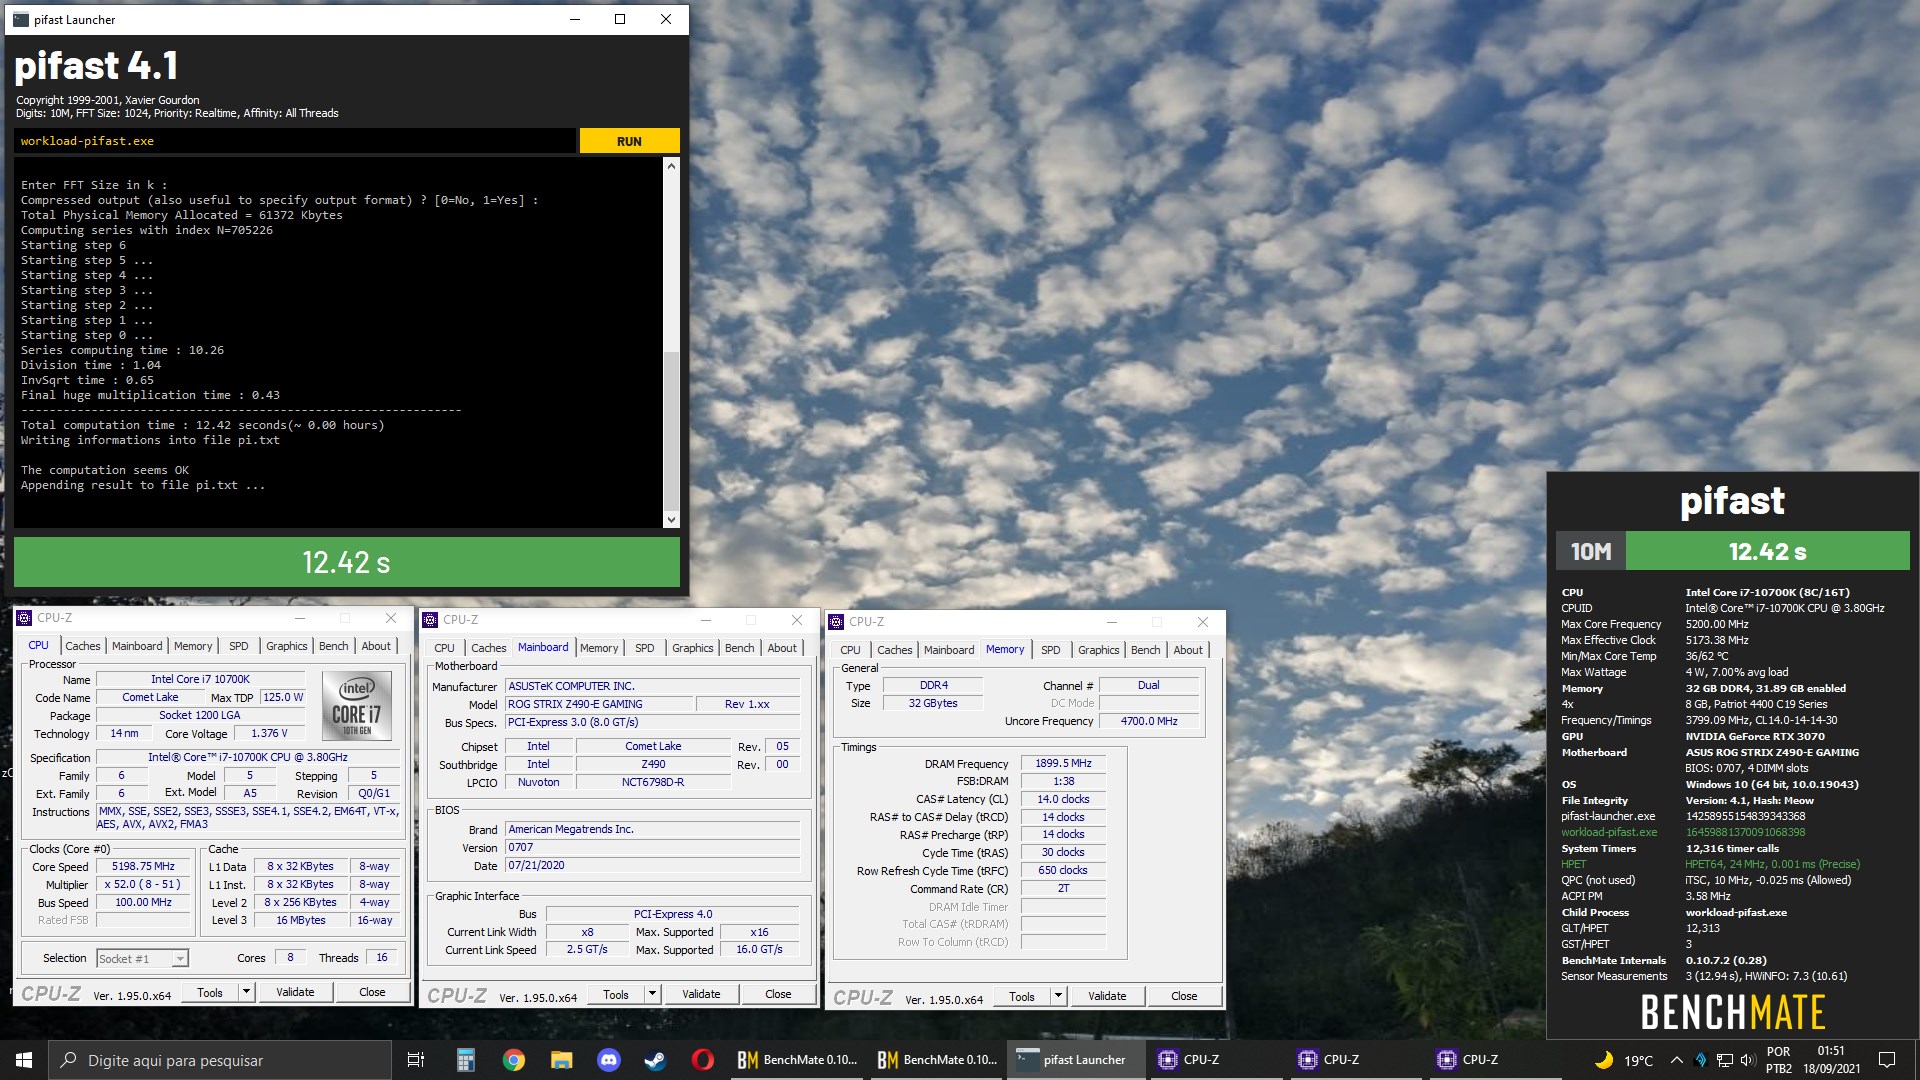Click Validate in the CPU-Z Mainboard window

coord(701,994)
